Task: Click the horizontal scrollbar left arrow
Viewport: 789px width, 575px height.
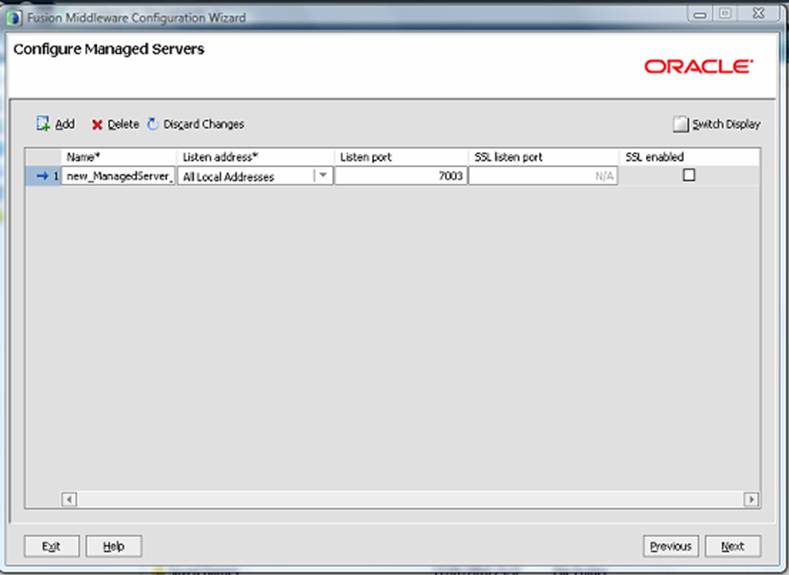Action: [x=69, y=500]
